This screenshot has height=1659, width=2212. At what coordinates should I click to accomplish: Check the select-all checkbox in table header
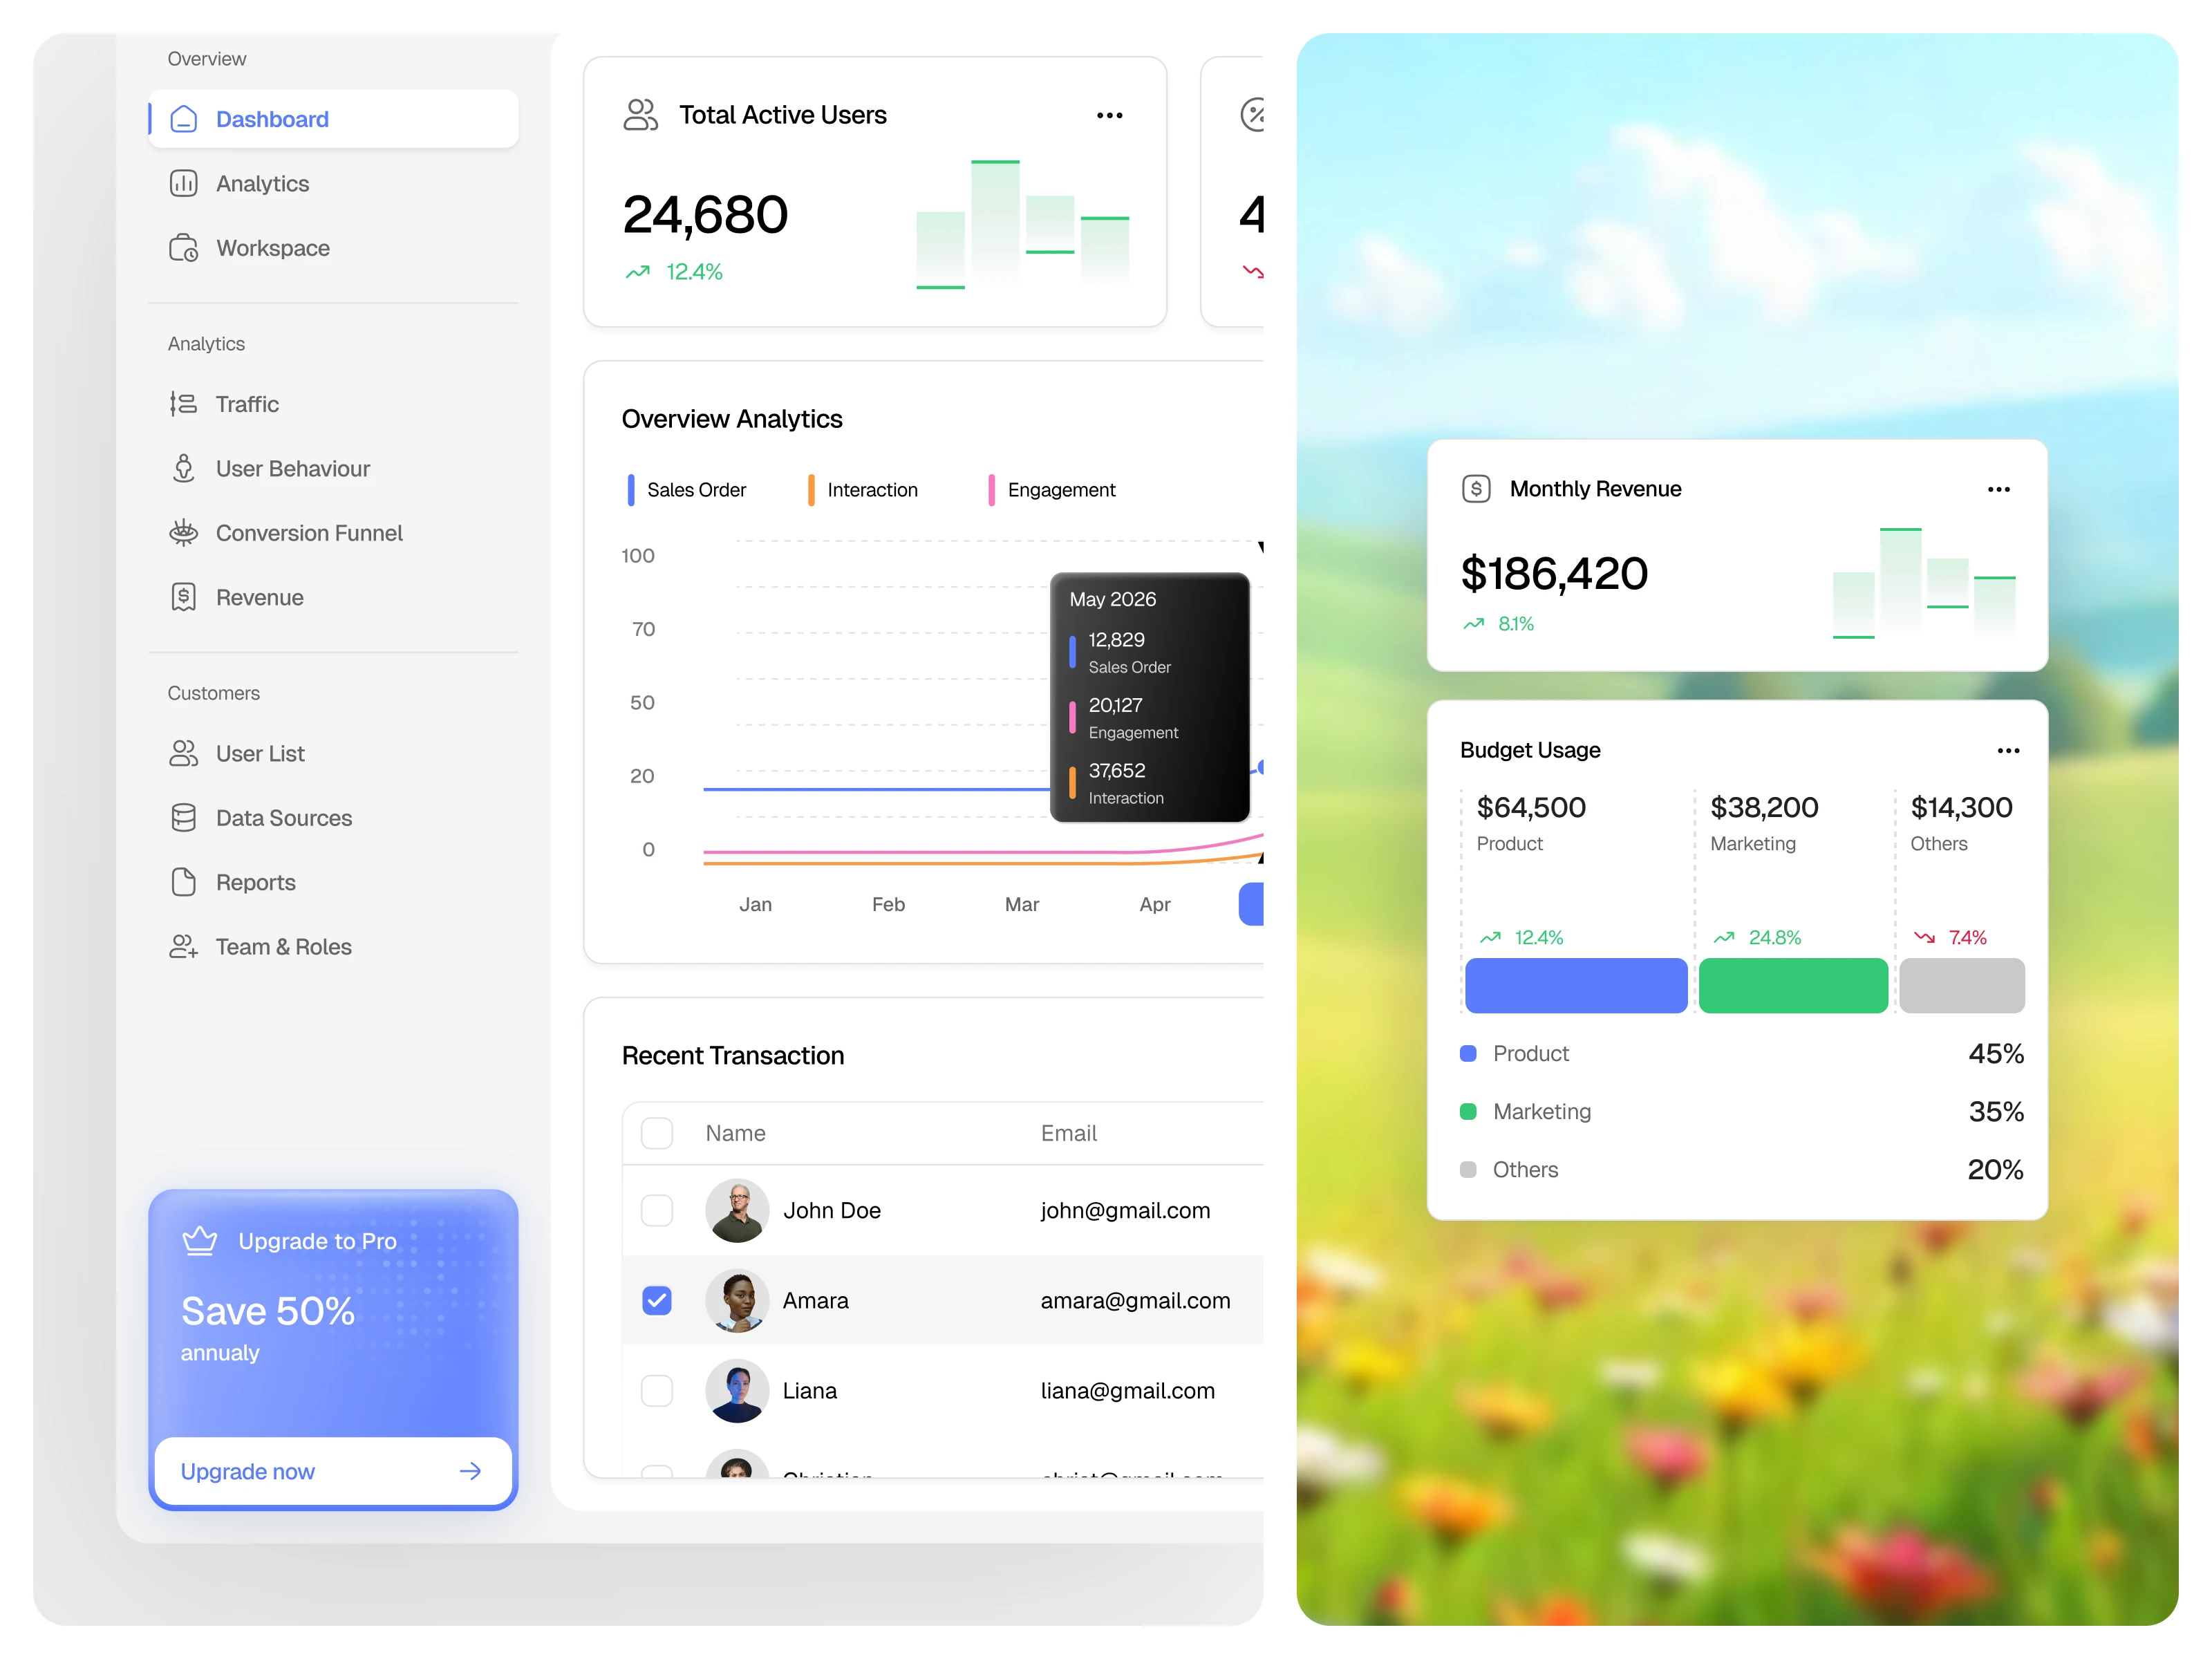(x=657, y=1133)
